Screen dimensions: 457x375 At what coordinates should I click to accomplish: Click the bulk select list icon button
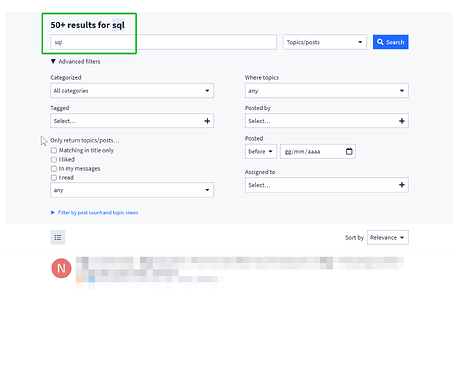tap(58, 237)
